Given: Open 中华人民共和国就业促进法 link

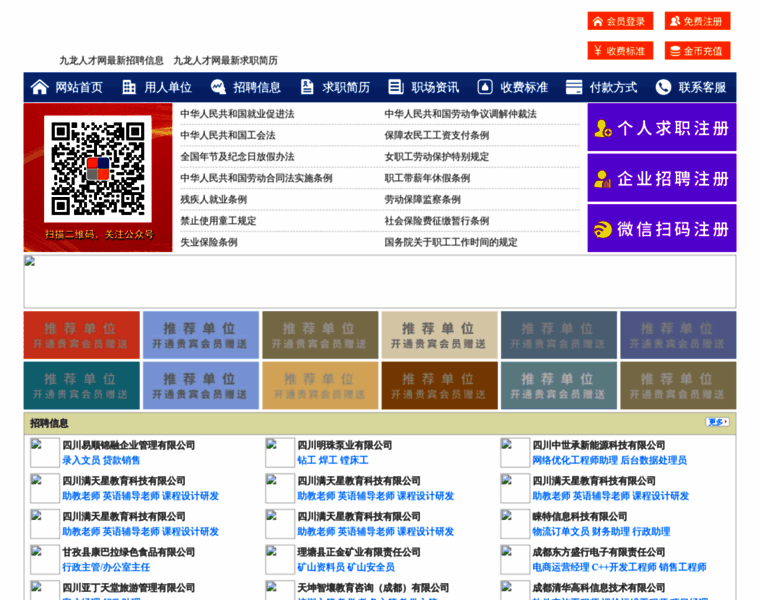Looking at the screenshot, I should click(x=237, y=114).
